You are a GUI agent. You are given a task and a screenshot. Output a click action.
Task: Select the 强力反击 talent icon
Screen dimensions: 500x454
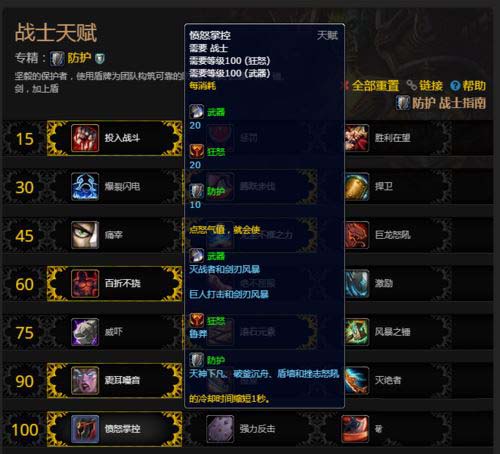click(x=220, y=429)
